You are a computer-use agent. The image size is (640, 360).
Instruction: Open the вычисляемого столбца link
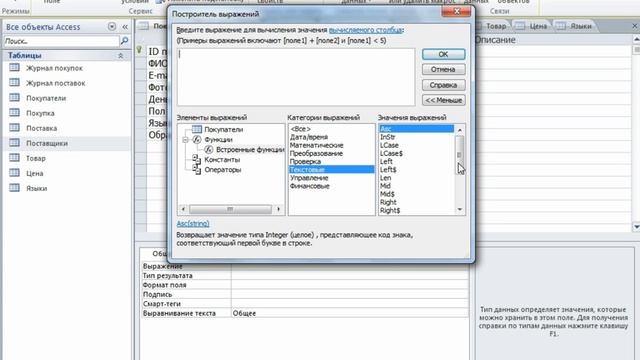[365, 30]
